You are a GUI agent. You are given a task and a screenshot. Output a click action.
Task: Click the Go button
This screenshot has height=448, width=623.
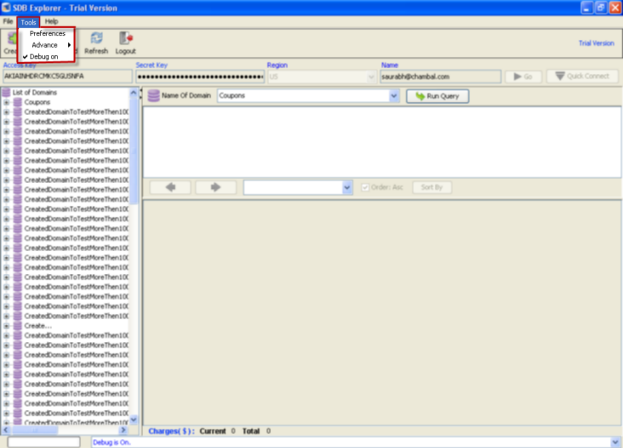(x=523, y=76)
